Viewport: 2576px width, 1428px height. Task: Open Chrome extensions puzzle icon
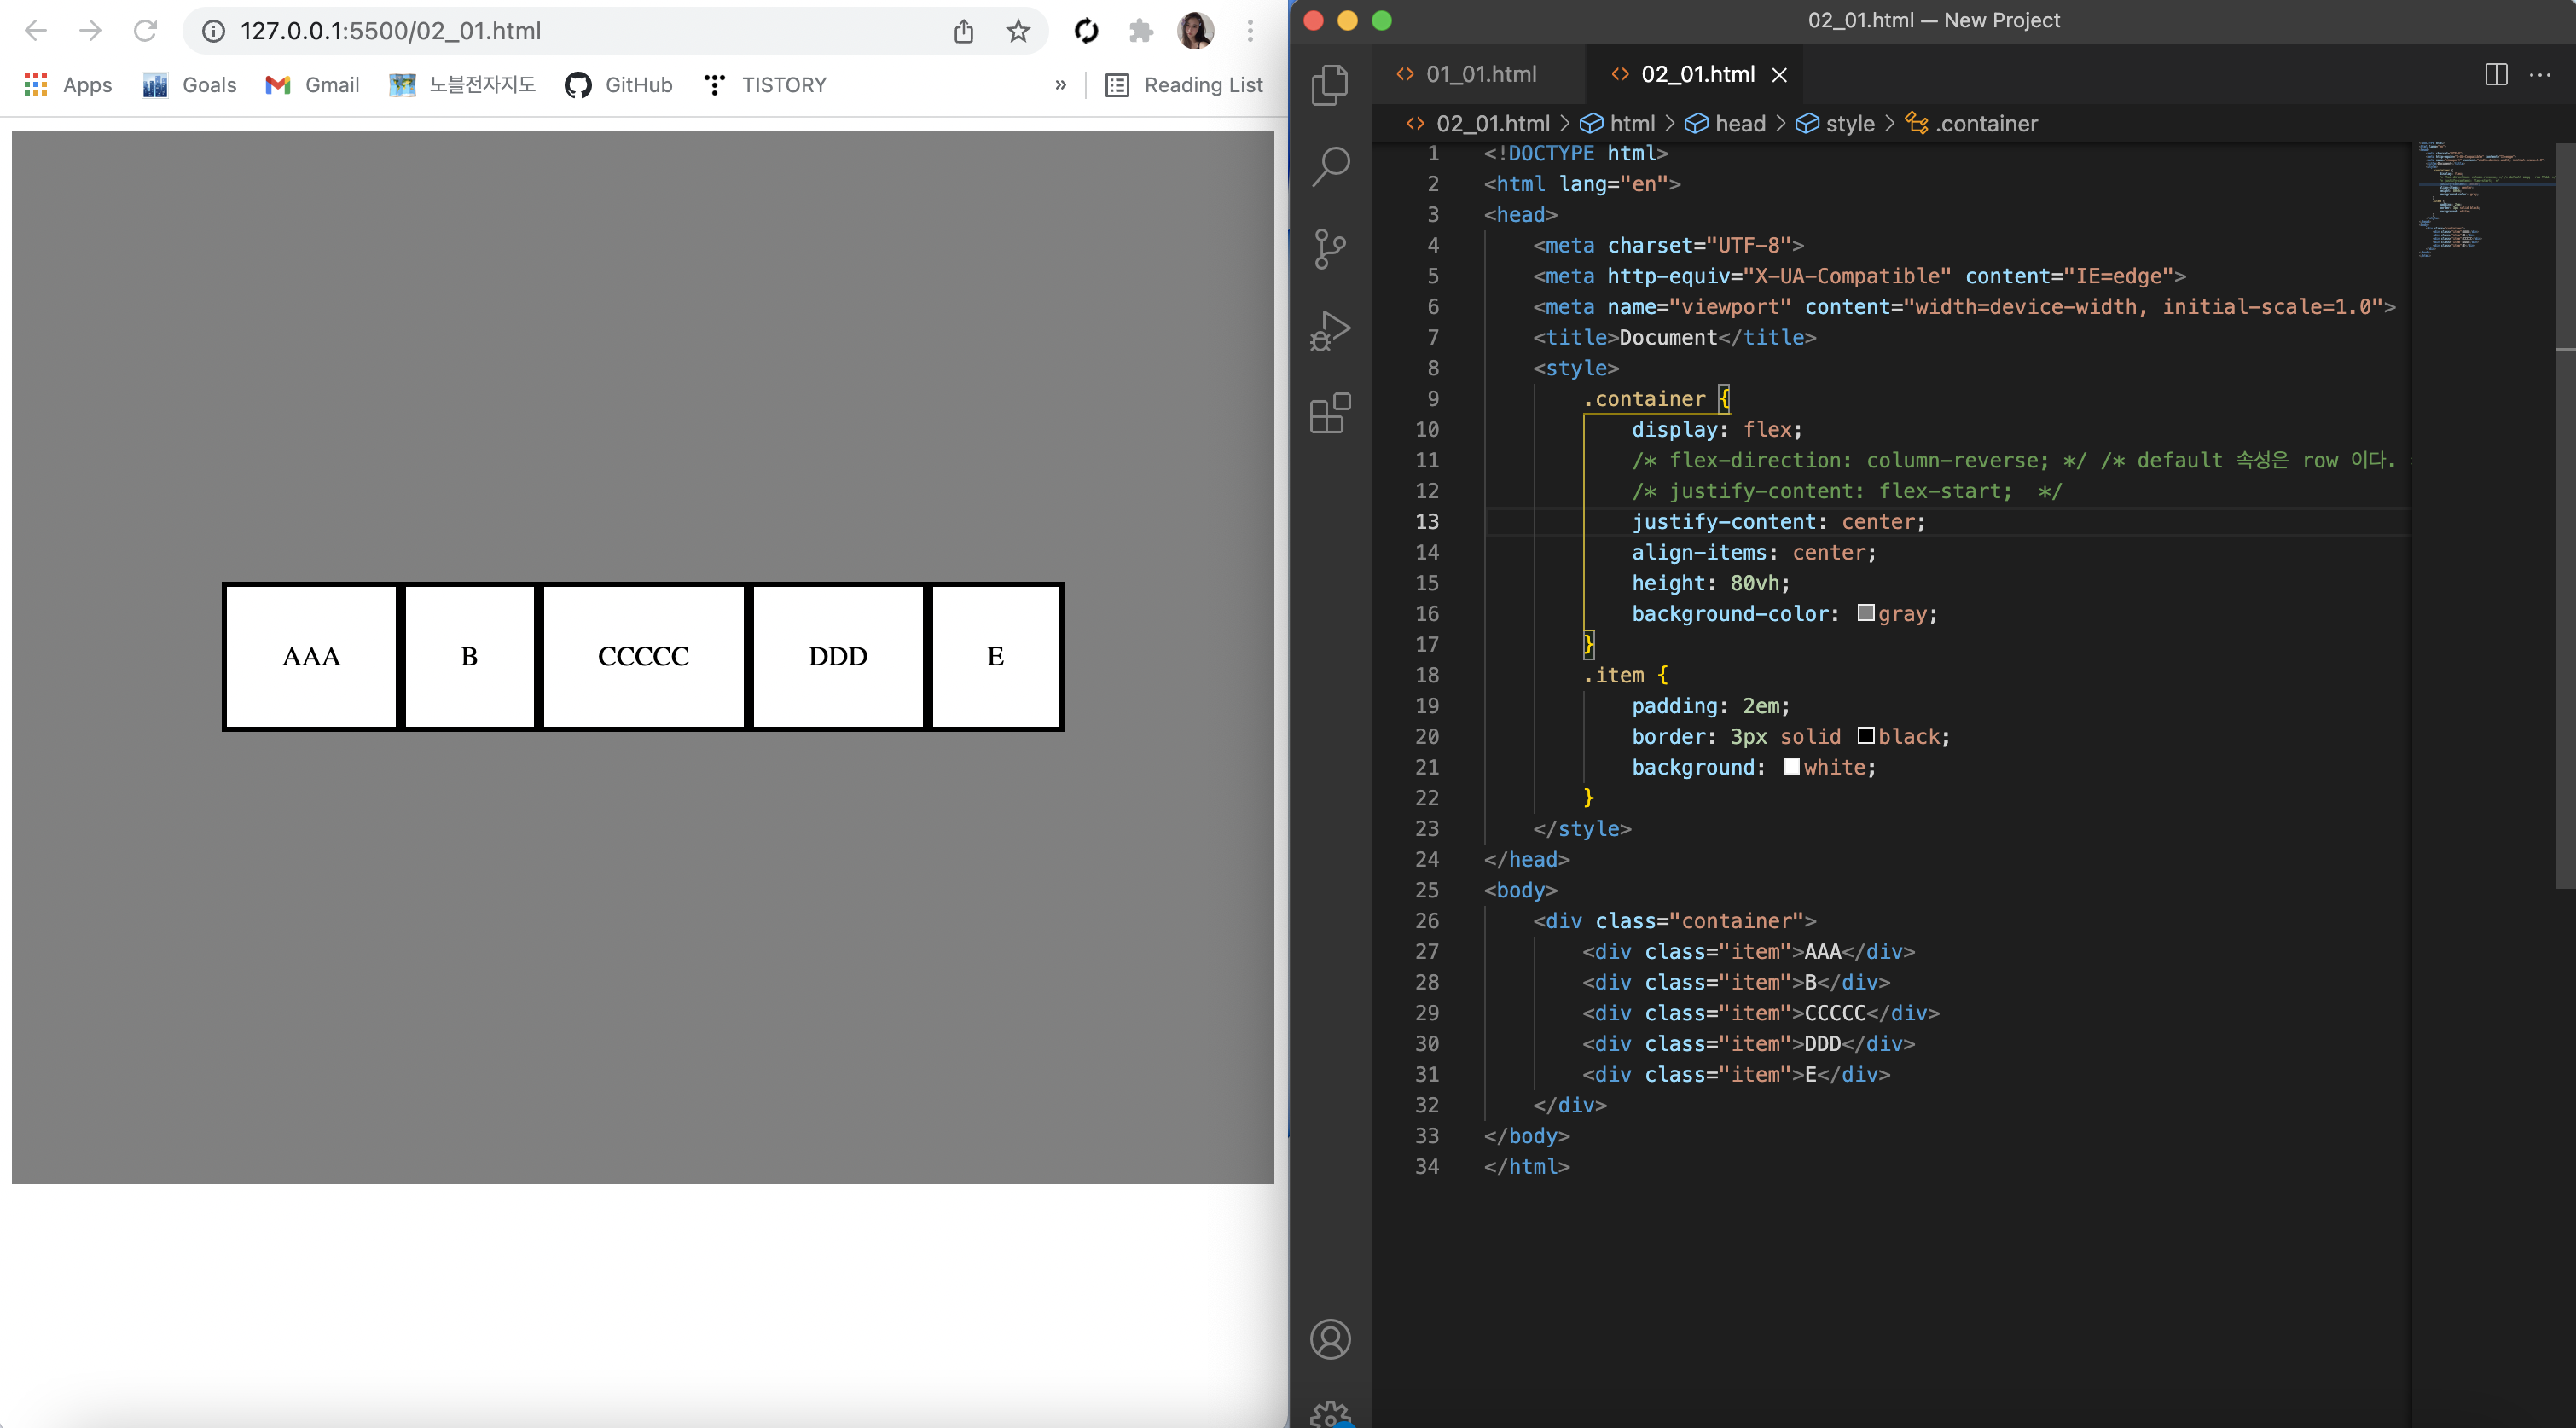point(1141,31)
